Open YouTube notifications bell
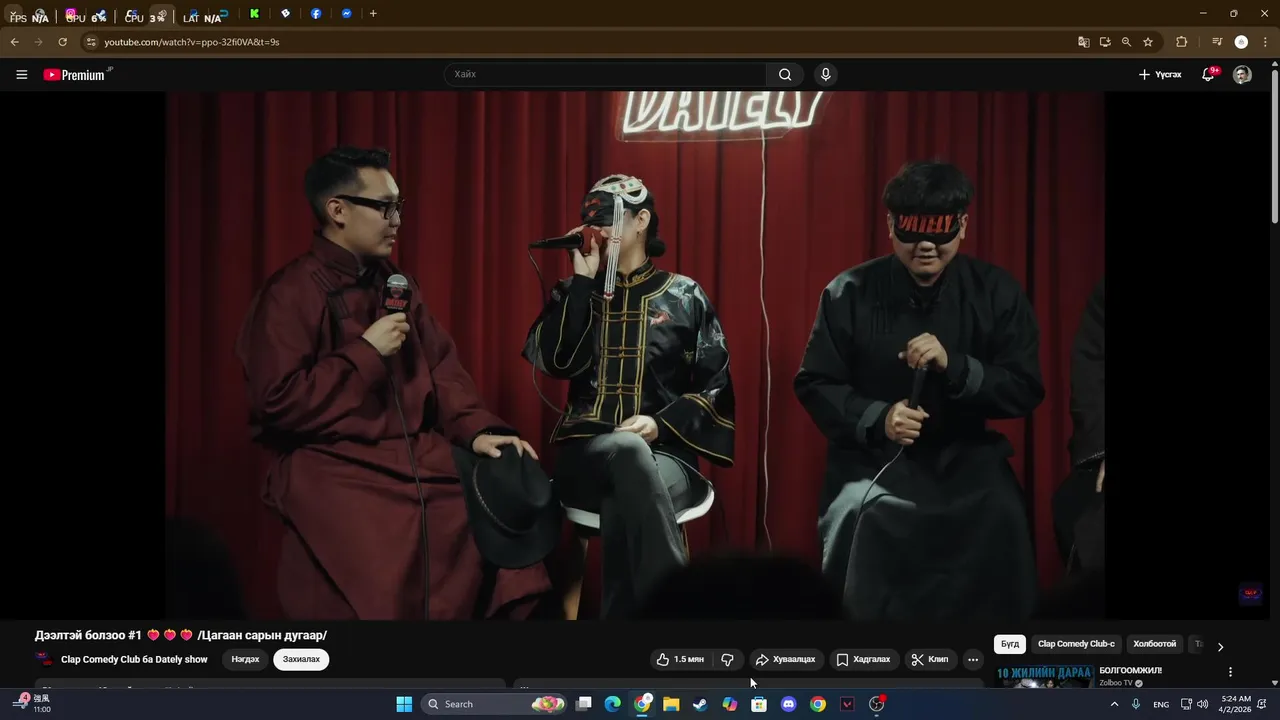 tap(1208, 75)
